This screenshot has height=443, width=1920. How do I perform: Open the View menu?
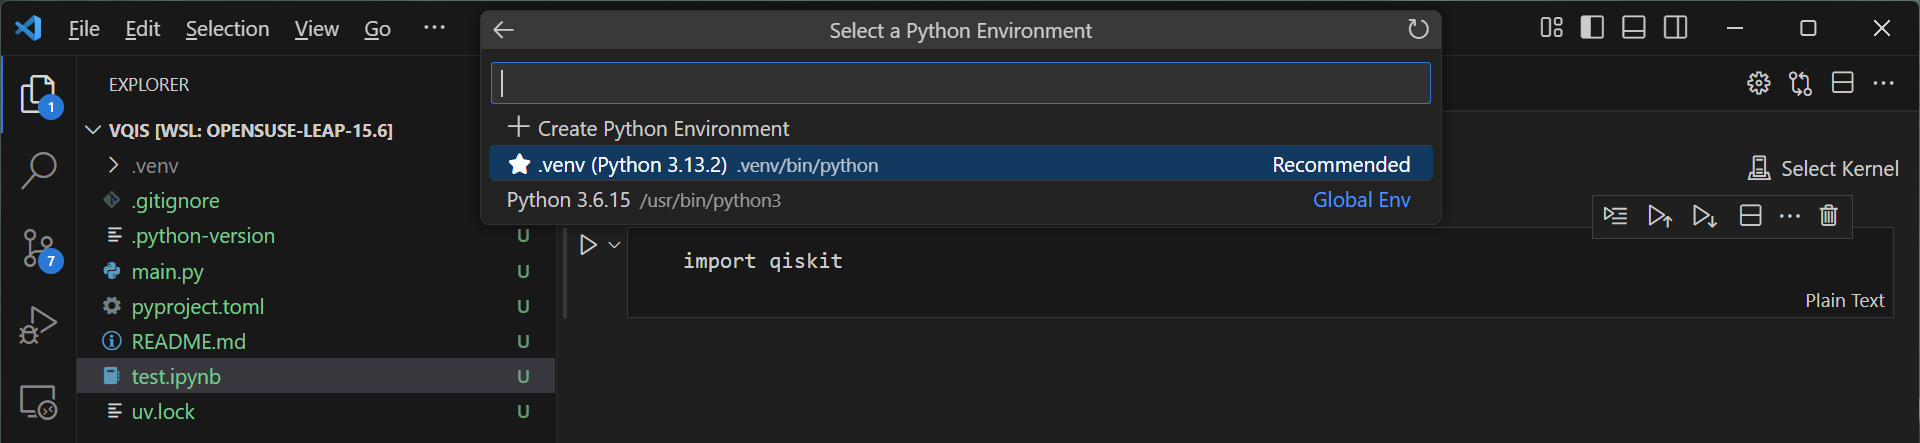(x=316, y=29)
